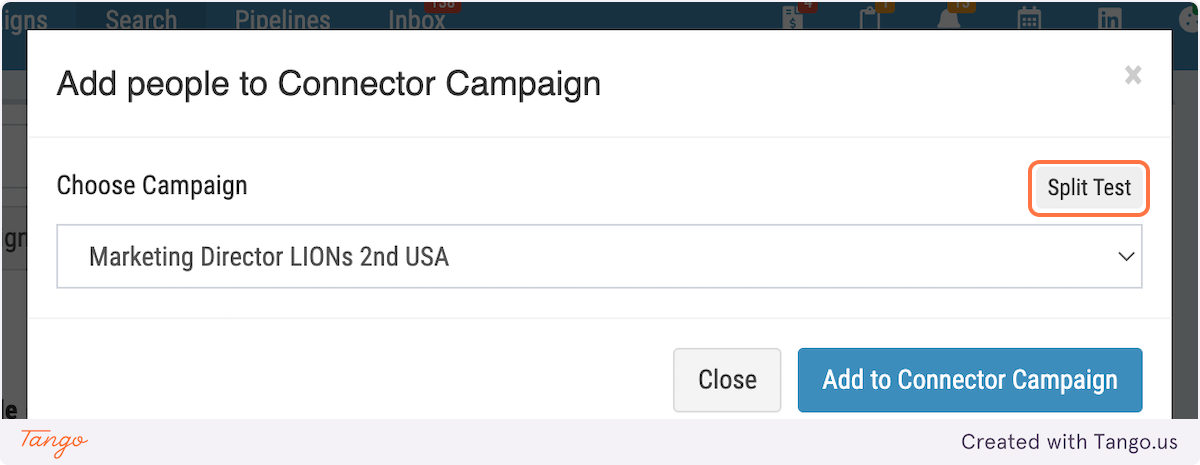Follow the Created with Tango.us link
The image size is (1200, 465).
pyautogui.click(x=1069, y=441)
